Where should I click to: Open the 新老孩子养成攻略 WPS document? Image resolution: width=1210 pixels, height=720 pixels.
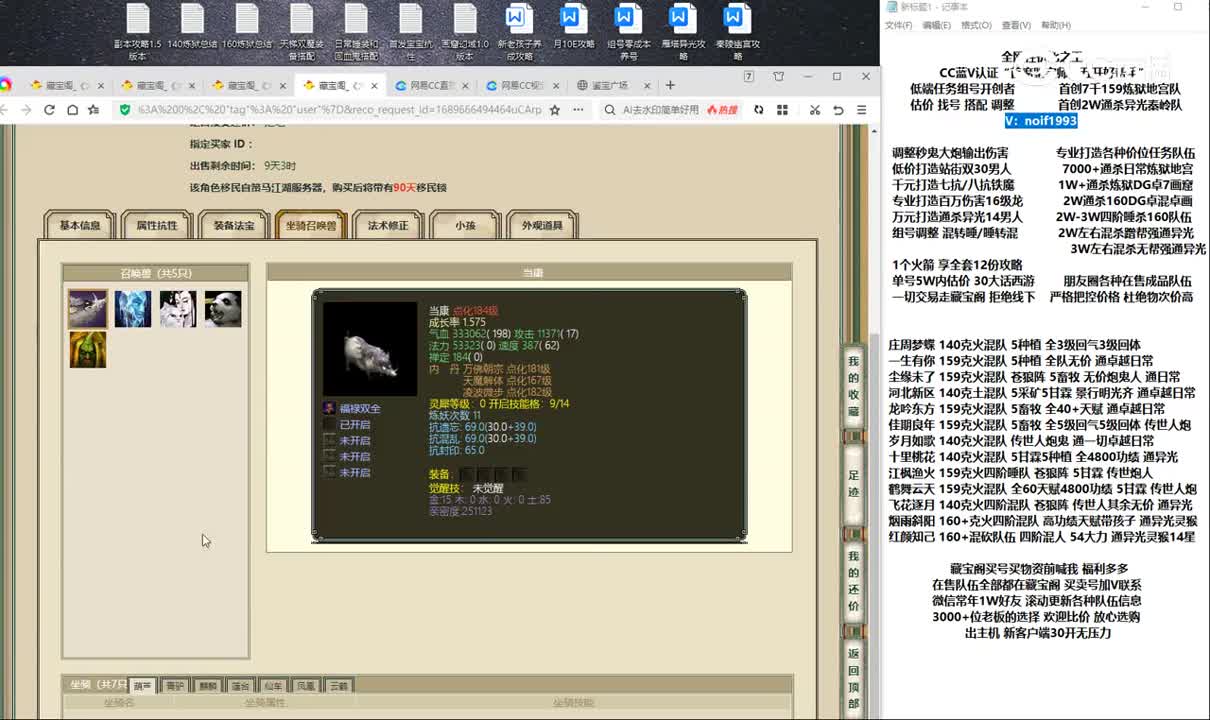[x=519, y=31]
